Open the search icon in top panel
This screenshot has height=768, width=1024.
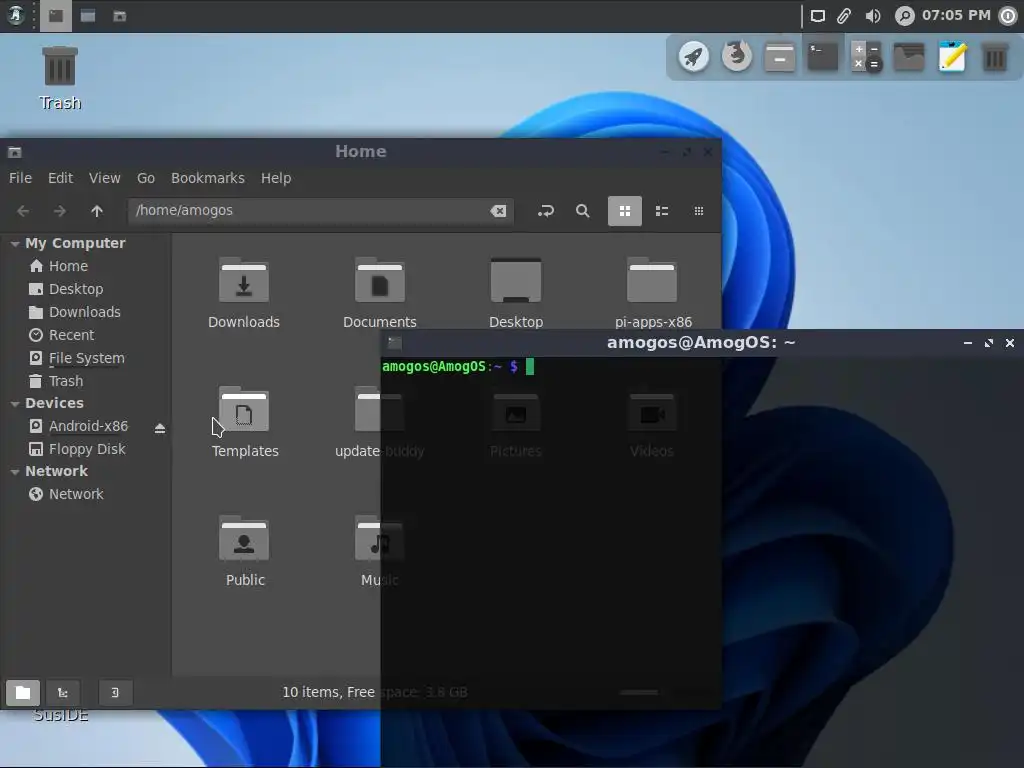904,16
